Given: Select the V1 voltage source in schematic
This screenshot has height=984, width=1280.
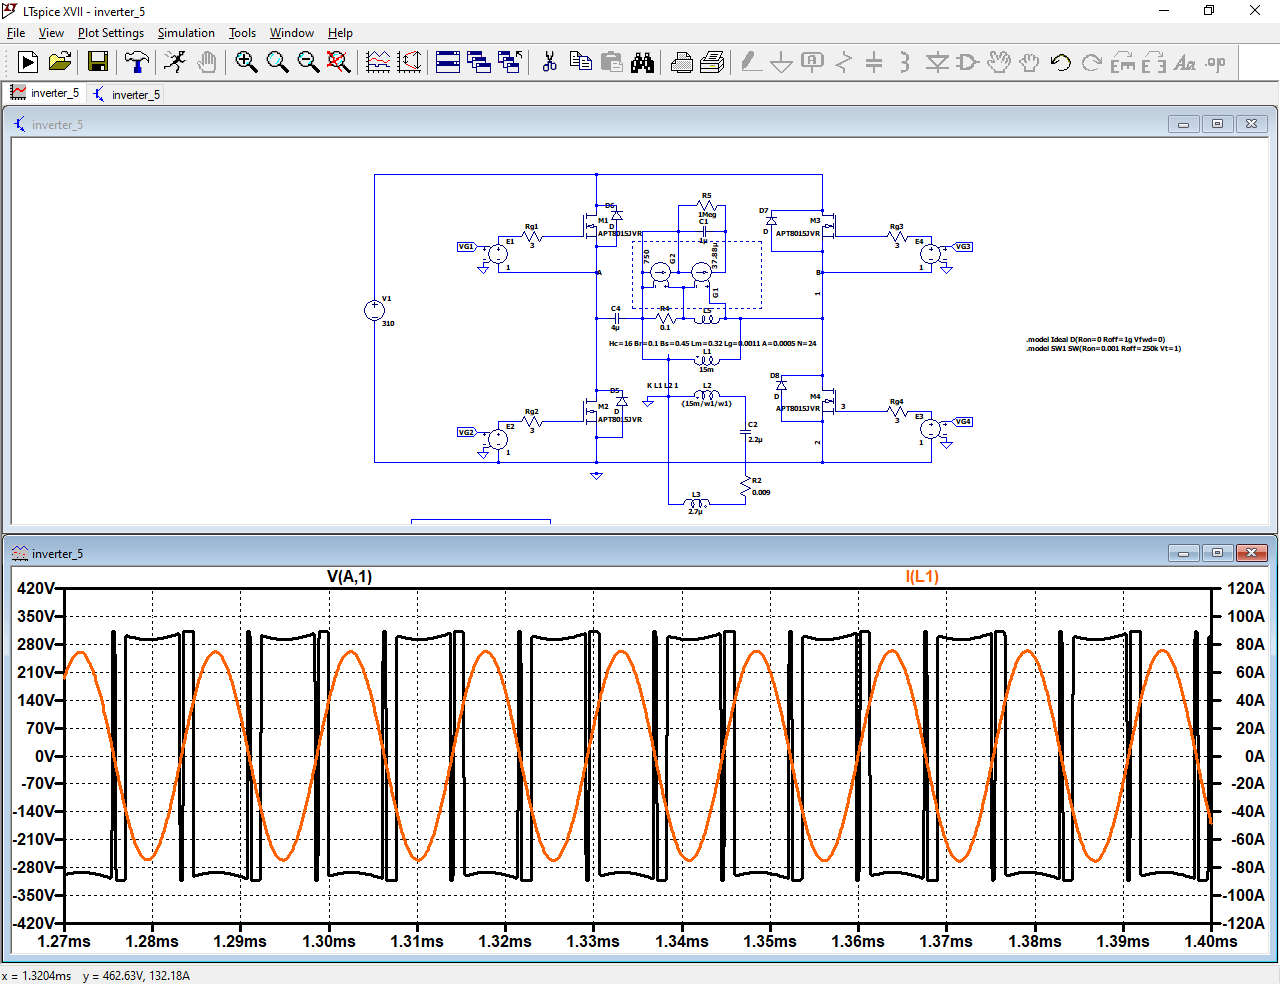Looking at the screenshot, I should [x=374, y=311].
